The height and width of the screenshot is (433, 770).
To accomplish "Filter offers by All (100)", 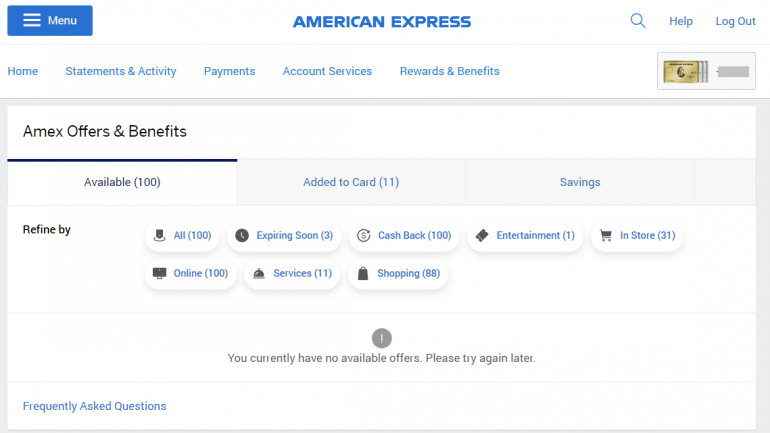I will click(x=182, y=236).
